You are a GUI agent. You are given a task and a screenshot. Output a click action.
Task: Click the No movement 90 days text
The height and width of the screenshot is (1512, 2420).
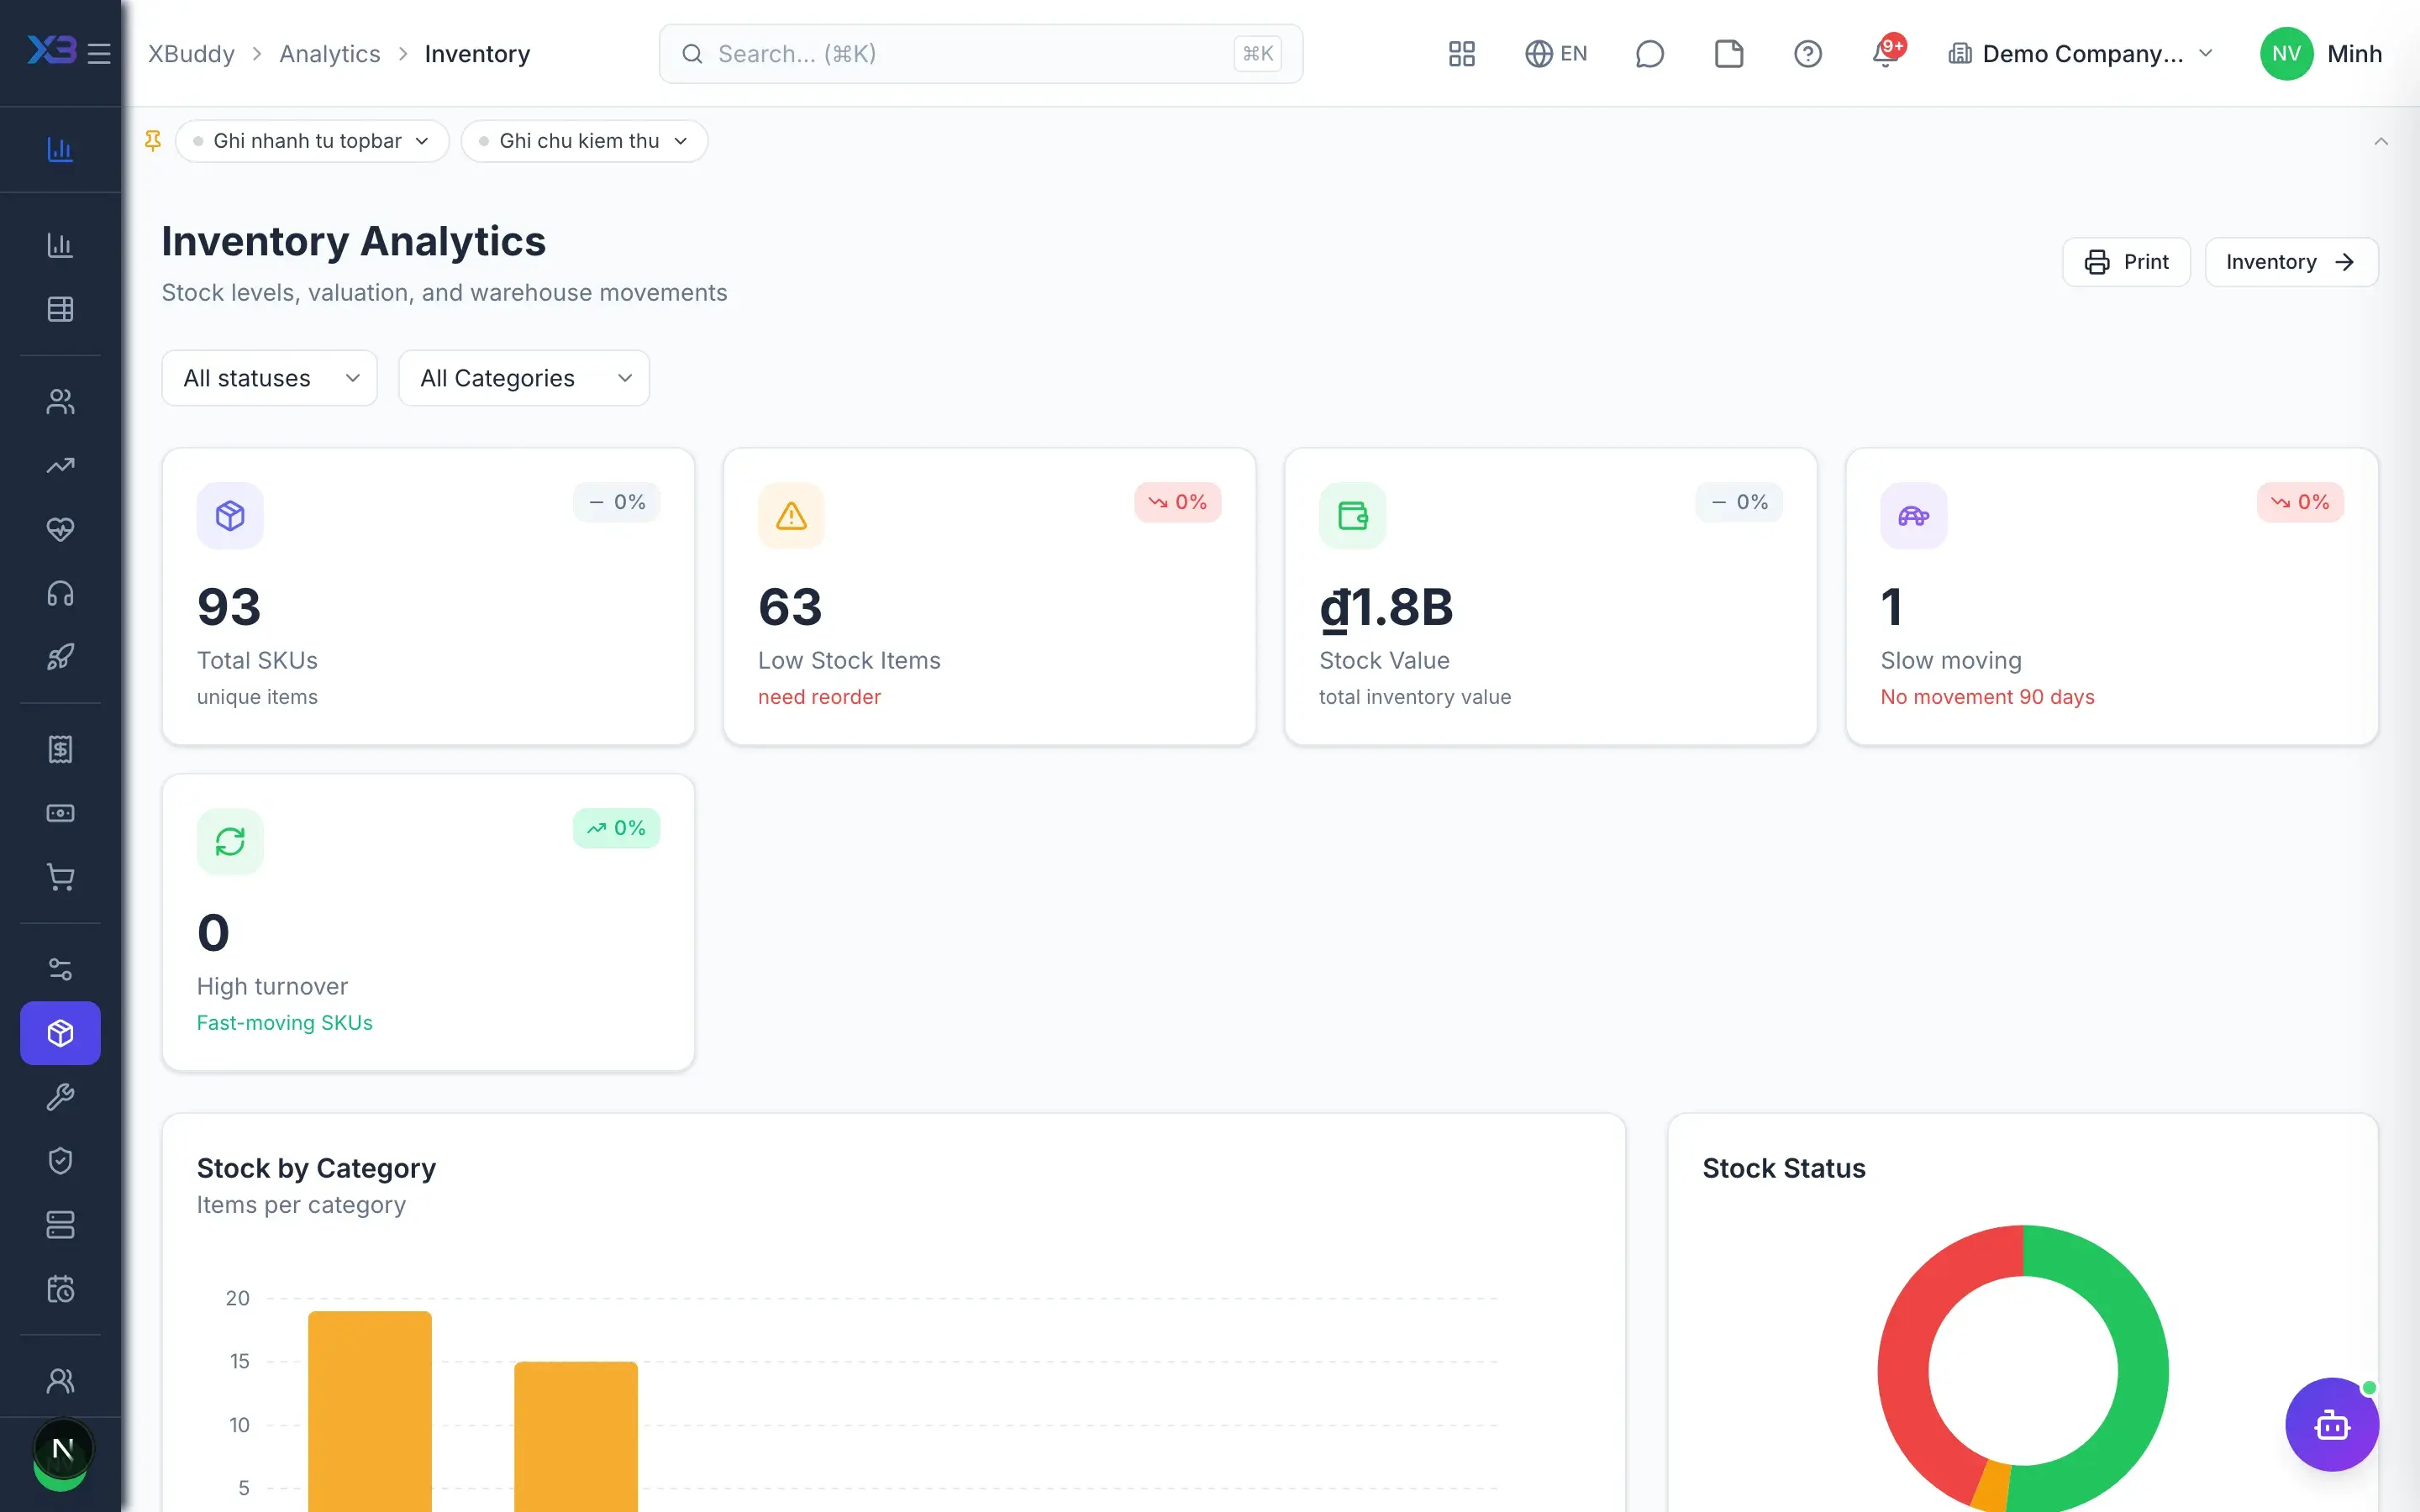tap(1987, 697)
